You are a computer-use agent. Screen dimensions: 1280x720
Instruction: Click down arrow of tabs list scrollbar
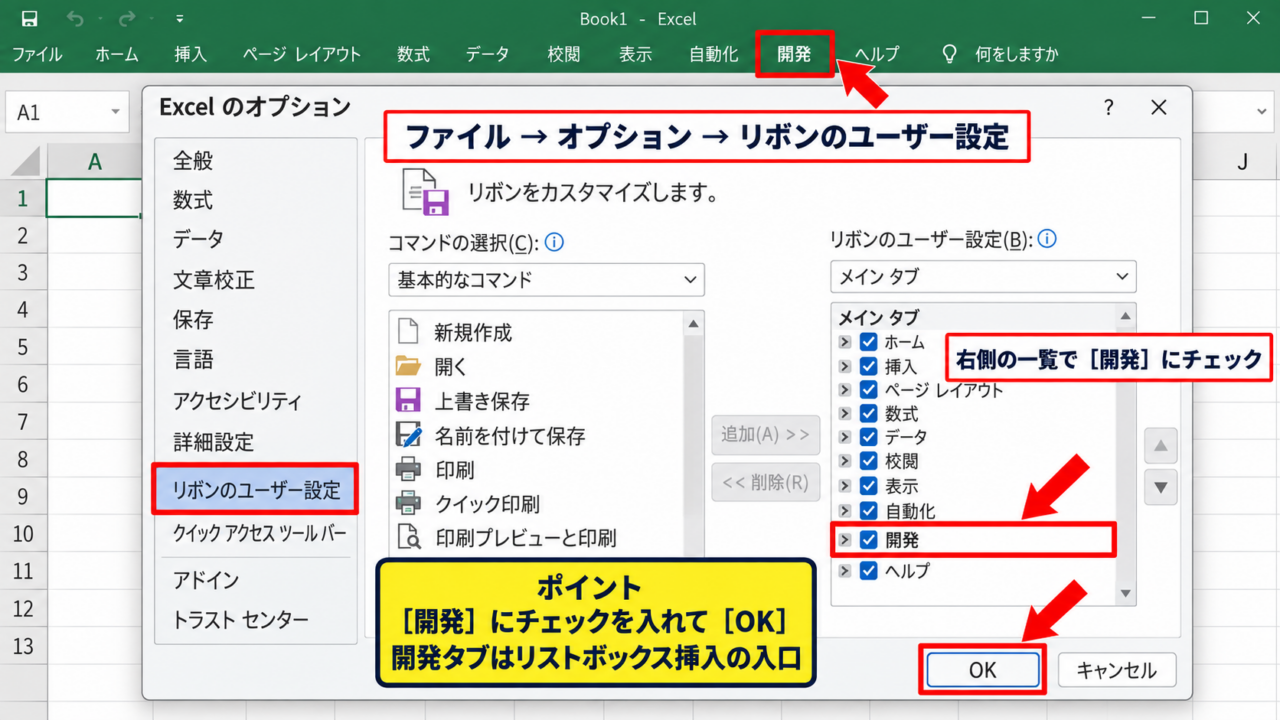1127,594
